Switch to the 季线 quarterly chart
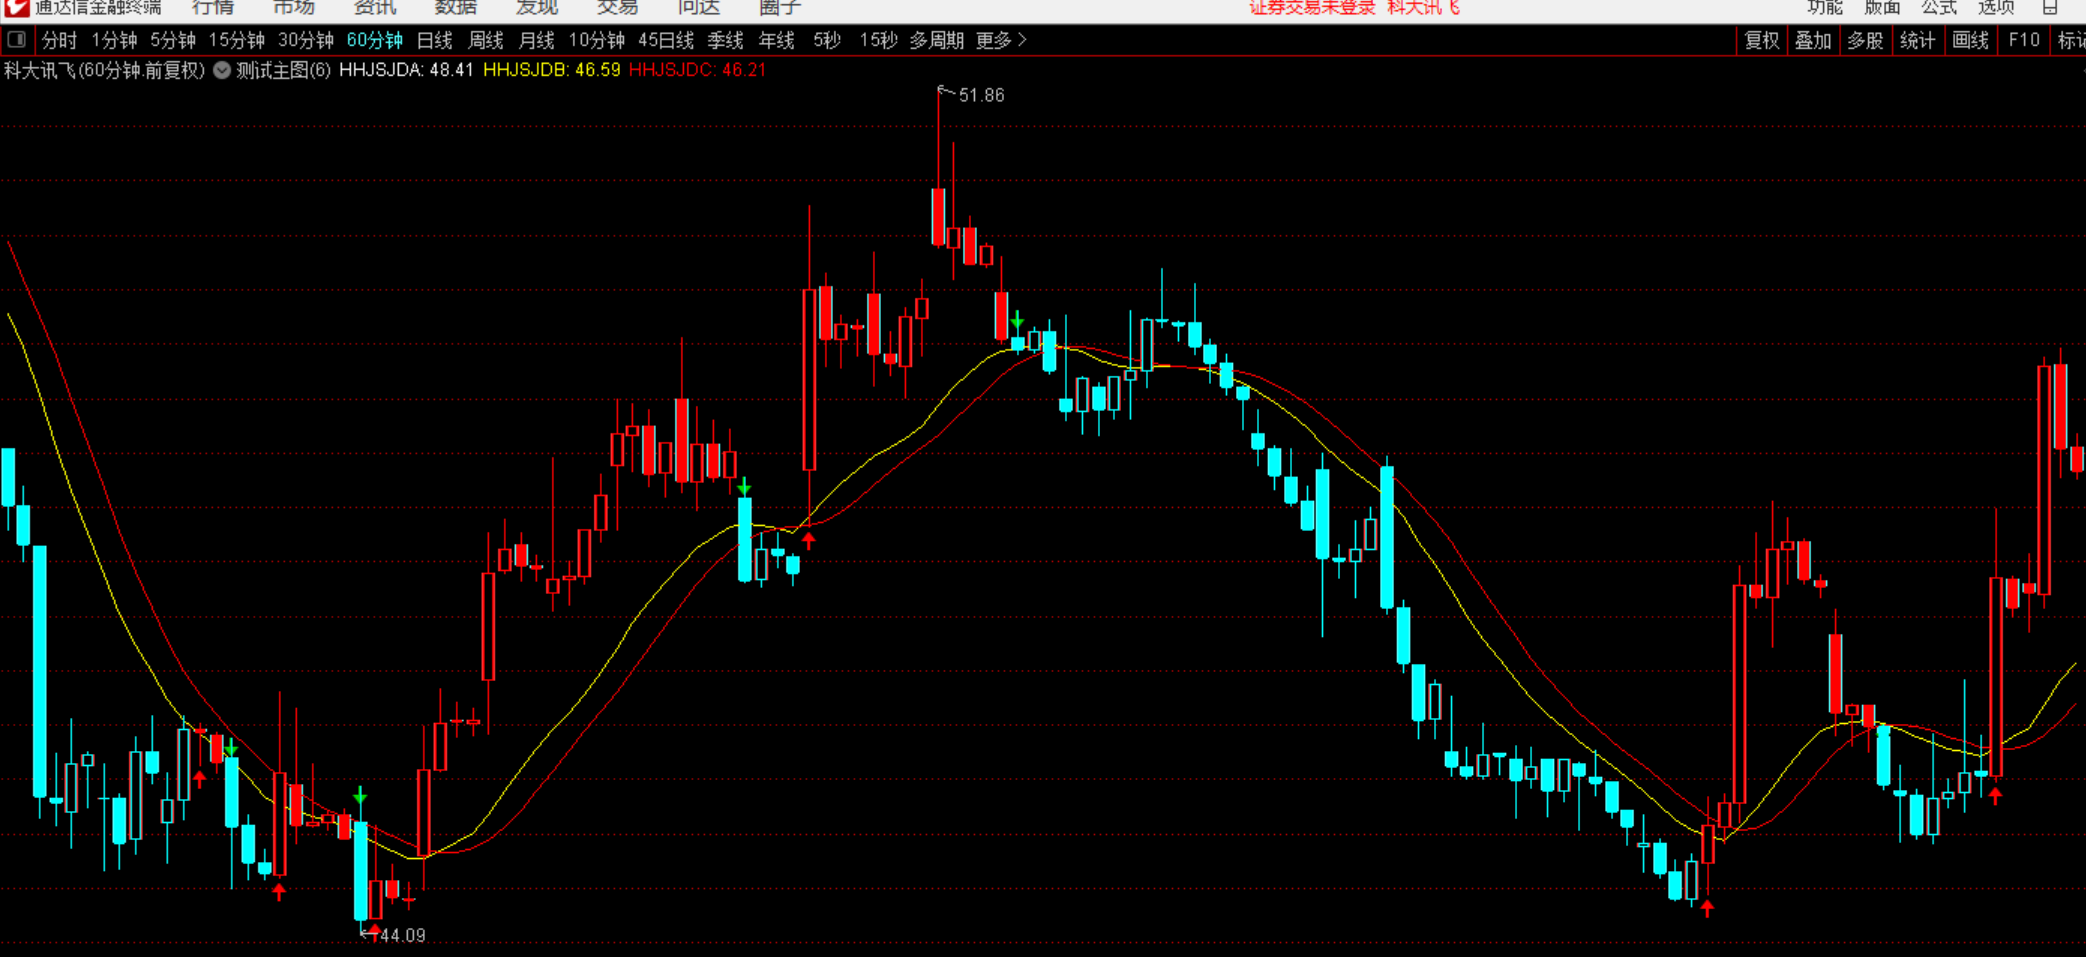 (725, 40)
